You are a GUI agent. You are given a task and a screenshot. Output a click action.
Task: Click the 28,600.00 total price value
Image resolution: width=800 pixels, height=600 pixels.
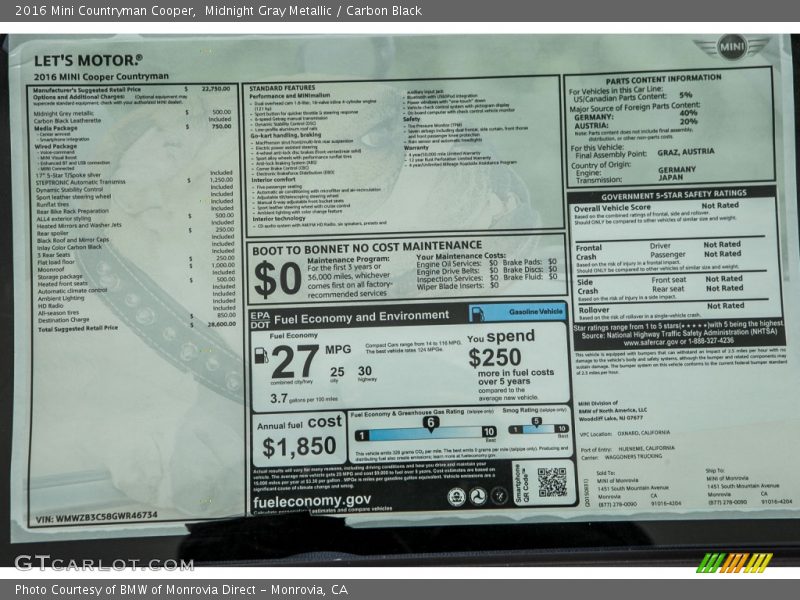coord(221,324)
